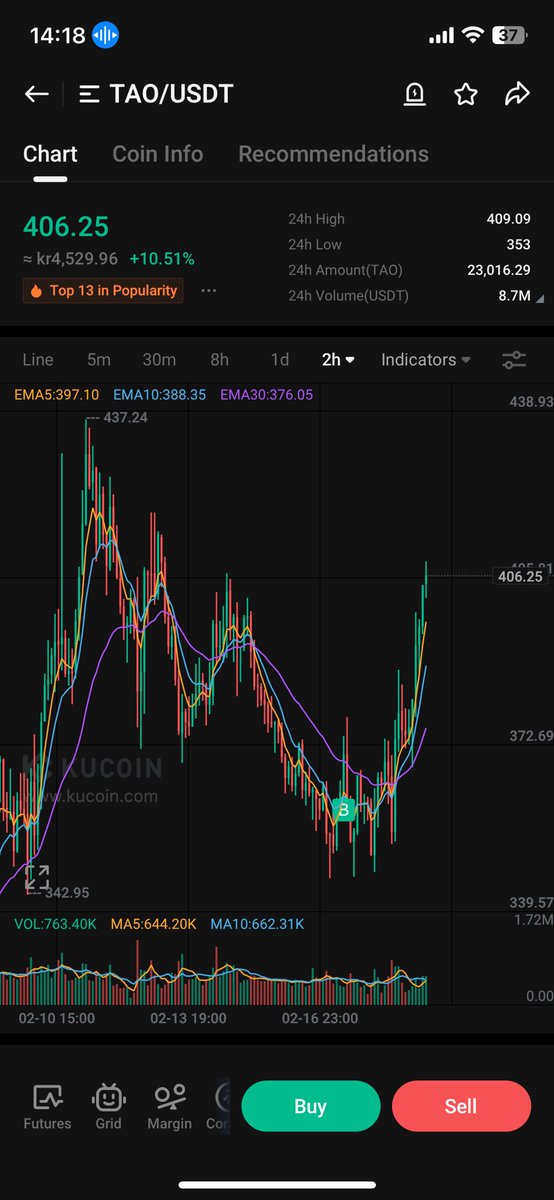554x1200 pixels.
Task: Open more options dots beside popularity badge
Action: coord(208,291)
